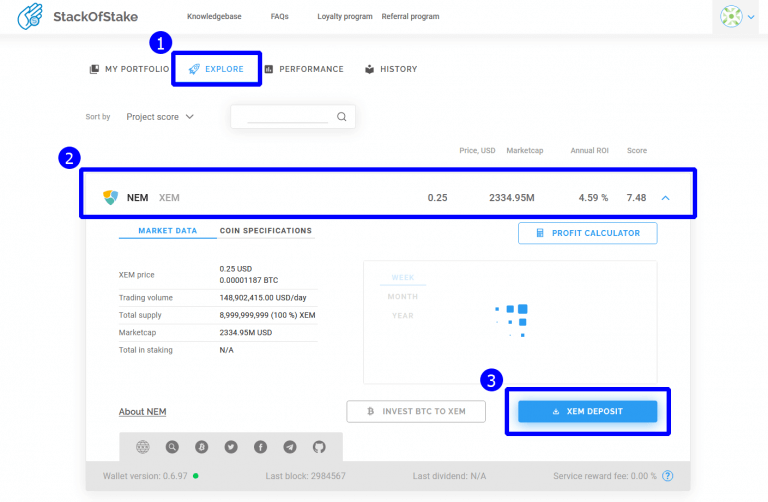The width and height of the screenshot is (768, 502).
Task: Open the Knowledgebase link
Action: pyautogui.click(x=214, y=16)
